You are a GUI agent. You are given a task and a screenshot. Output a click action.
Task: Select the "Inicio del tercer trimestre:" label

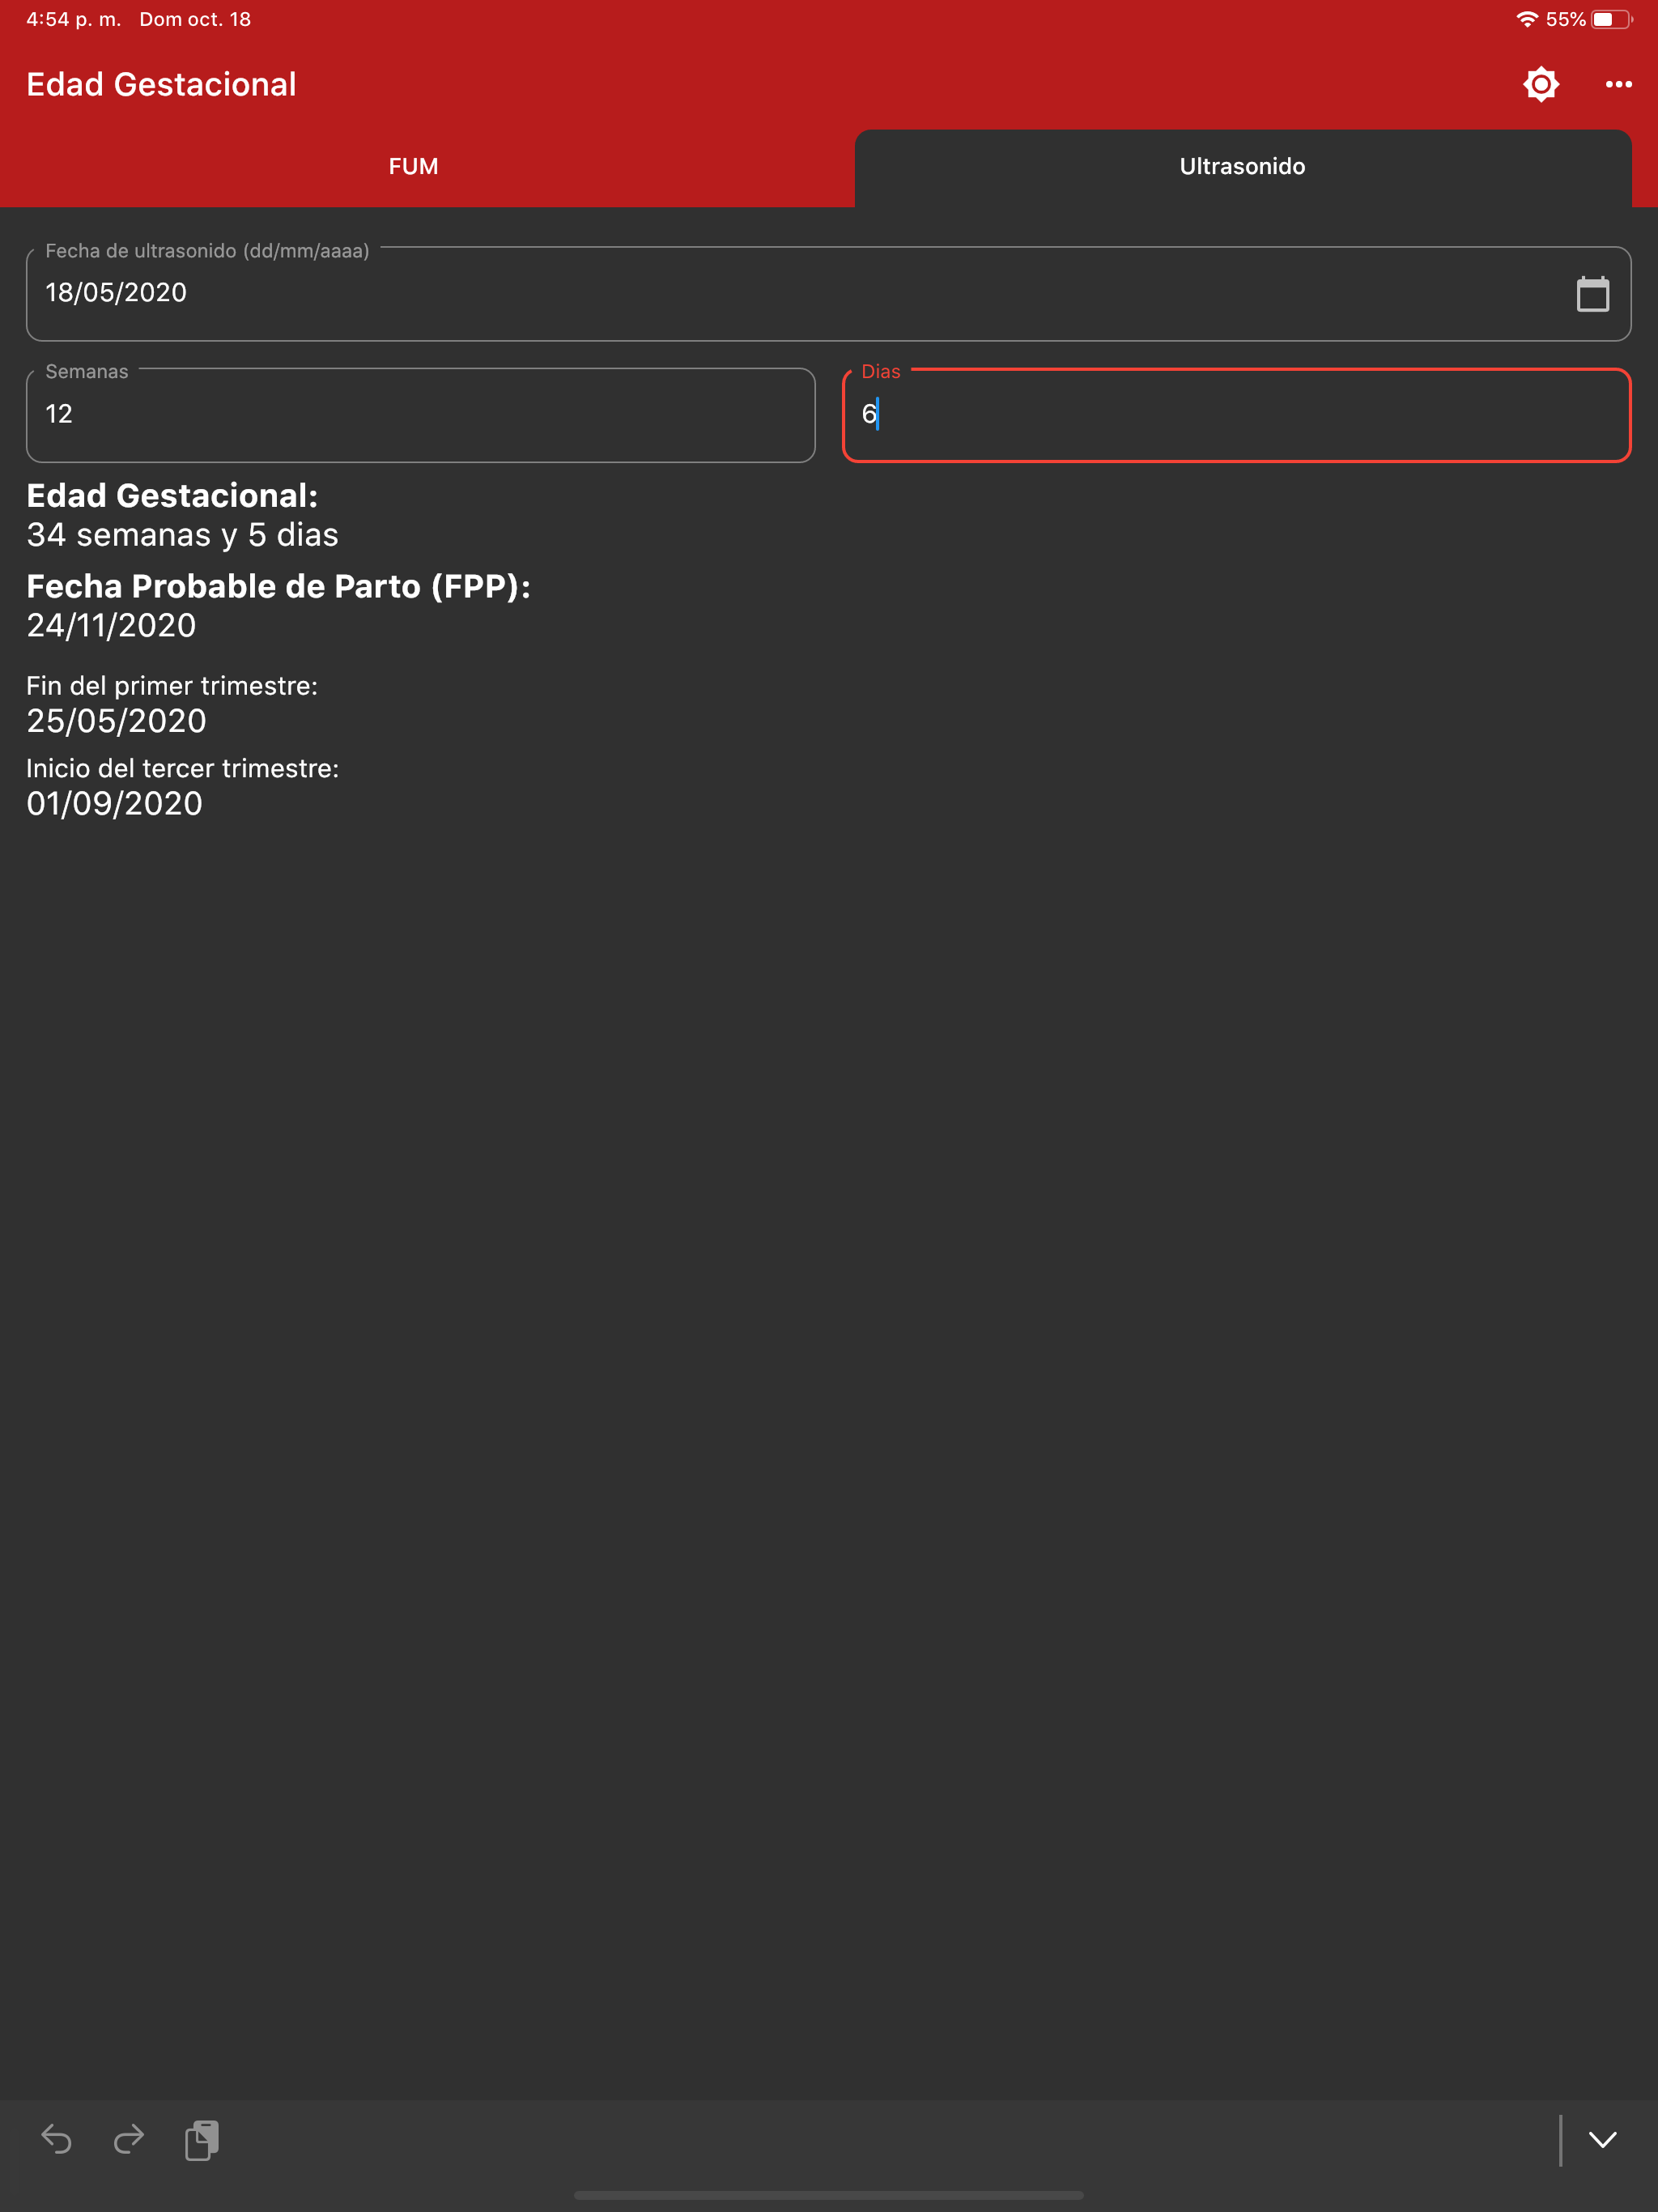pyautogui.click(x=182, y=768)
